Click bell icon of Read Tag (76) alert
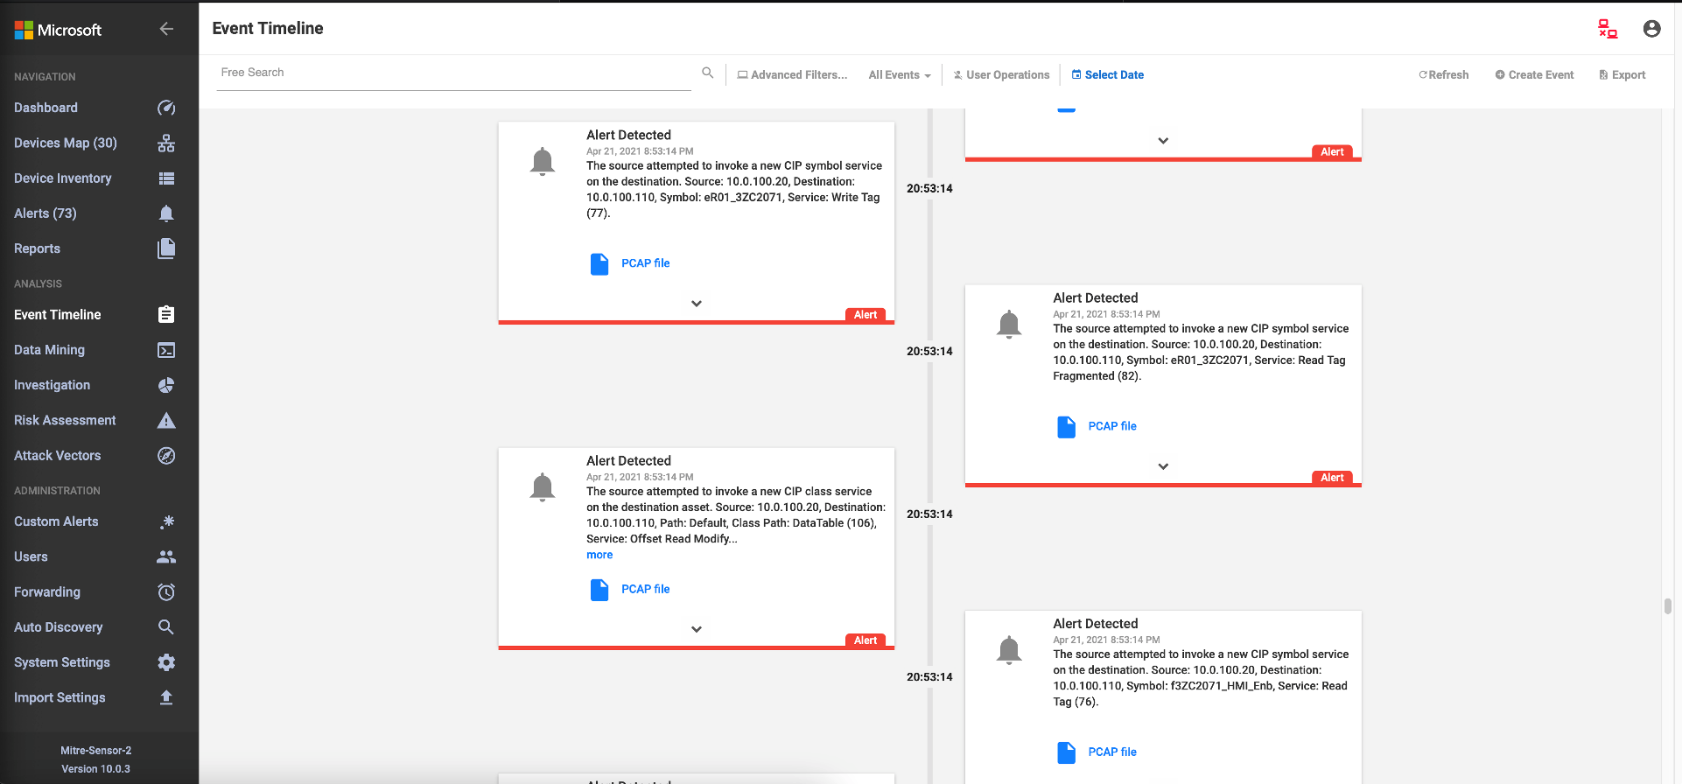Viewport: 1682px width, 784px height. [1009, 650]
